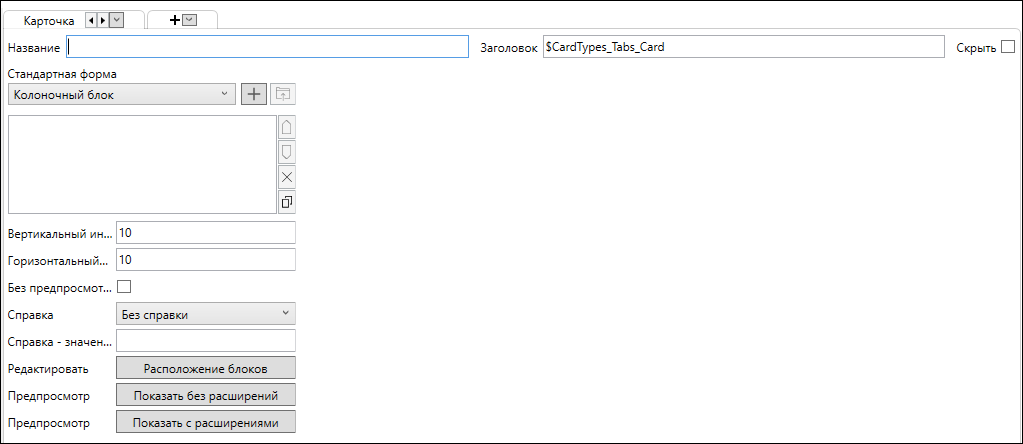Click the Название text field
The image size is (1023, 444).
(x=267, y=47)
